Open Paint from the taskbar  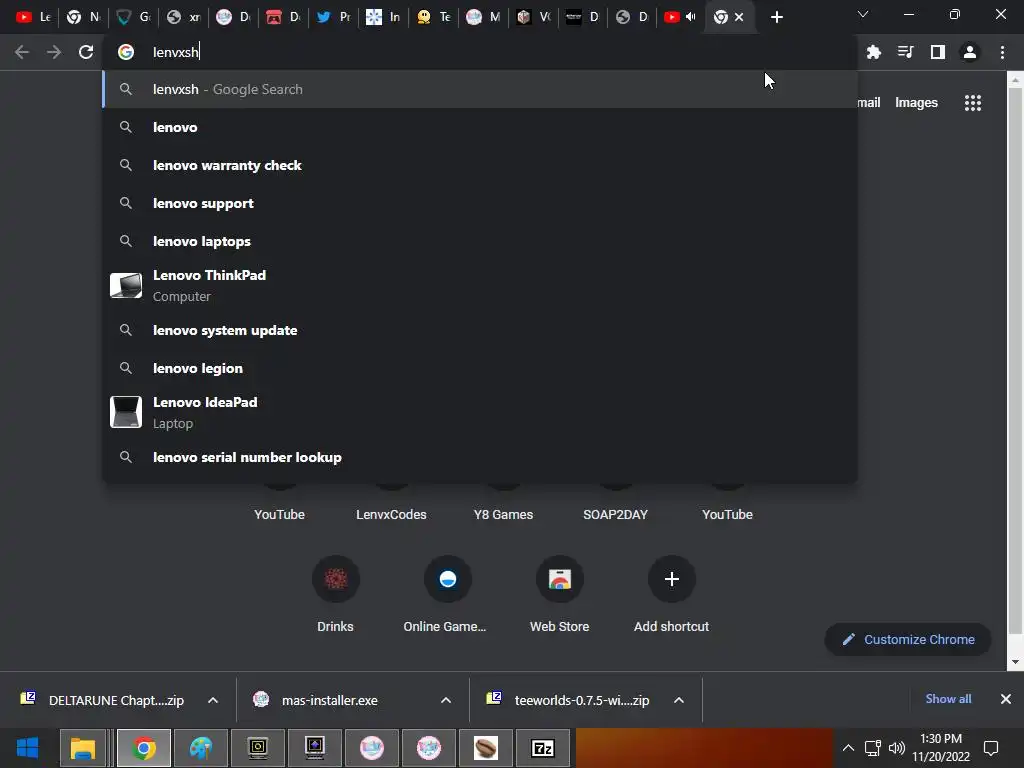pos(201,748)
